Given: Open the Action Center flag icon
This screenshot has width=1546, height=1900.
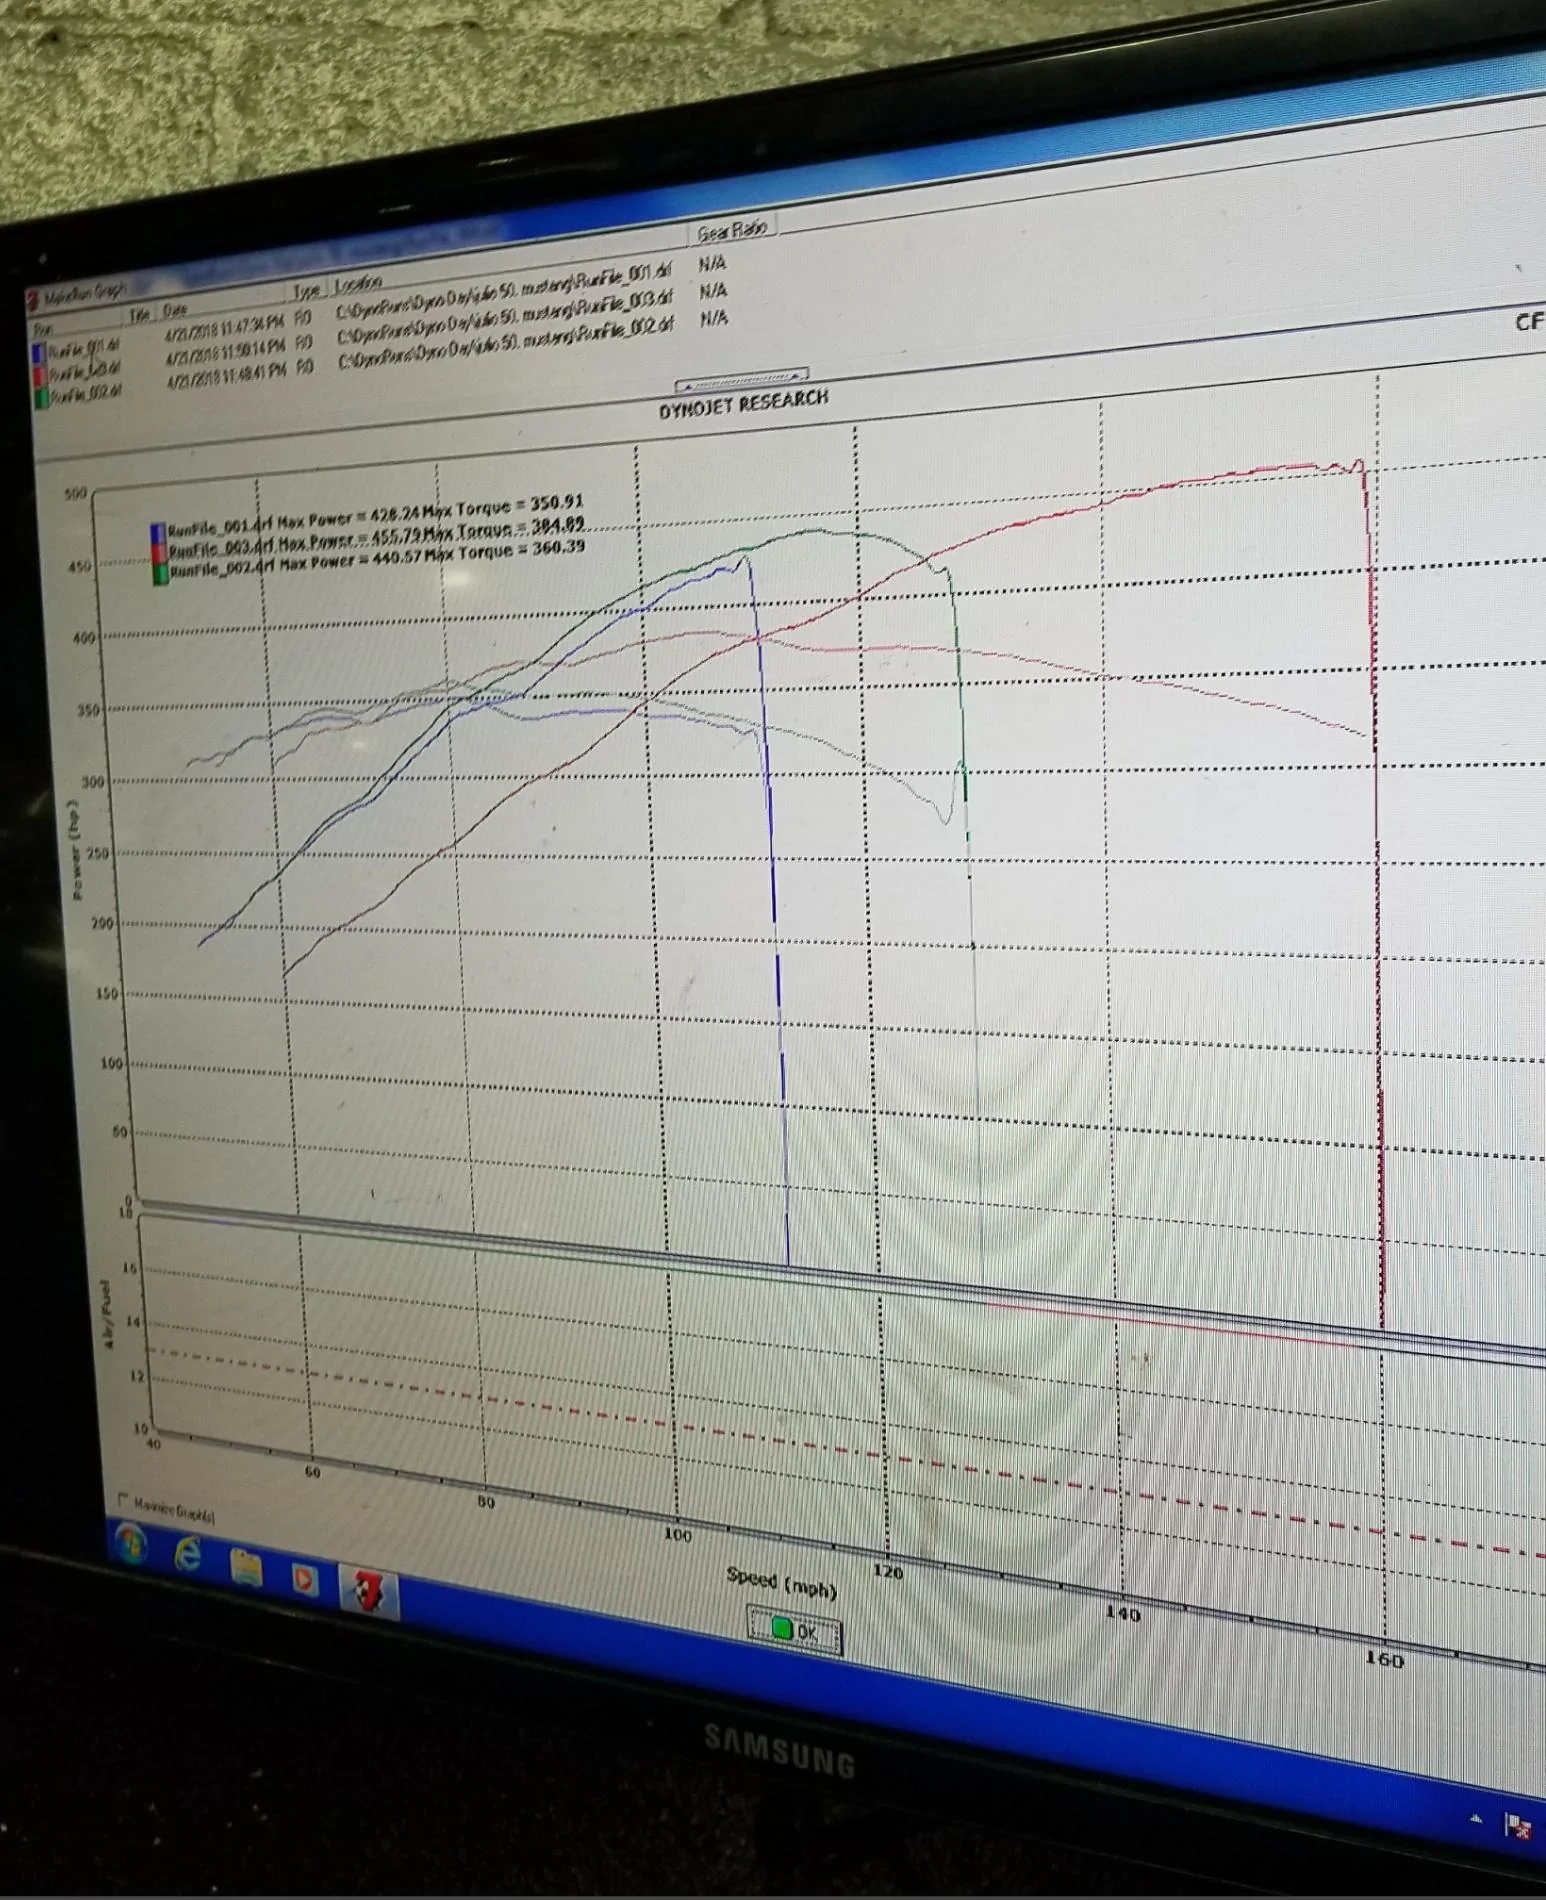Looking at the screenshot, I should 1520,1826.
